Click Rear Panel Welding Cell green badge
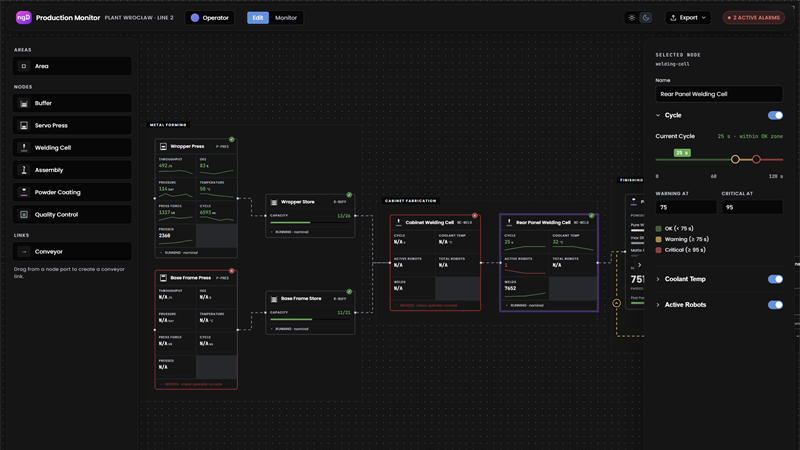This screenshot has height=450, width=800. [591, 215]
